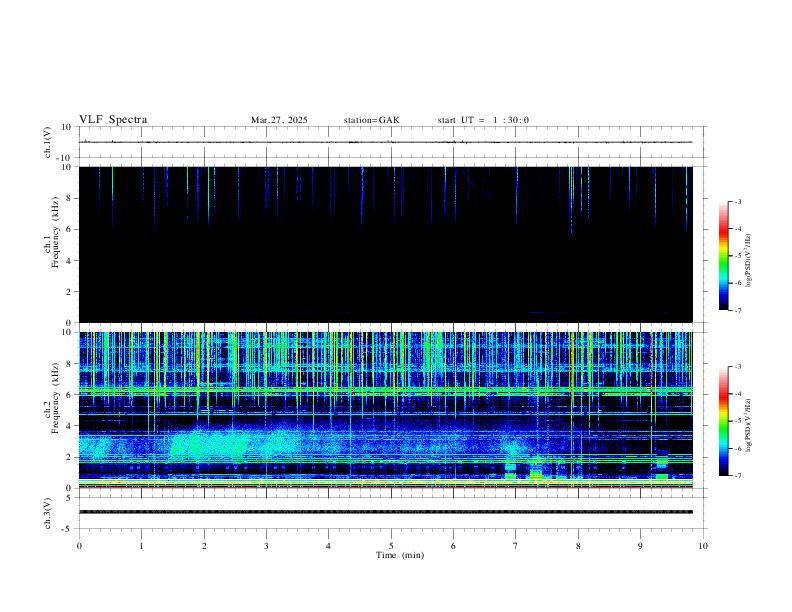This screenshot has width=792, height=612.
Task: Click the "6" kHz tick on ch.2 frequency axis
Action: click(69, 394)
